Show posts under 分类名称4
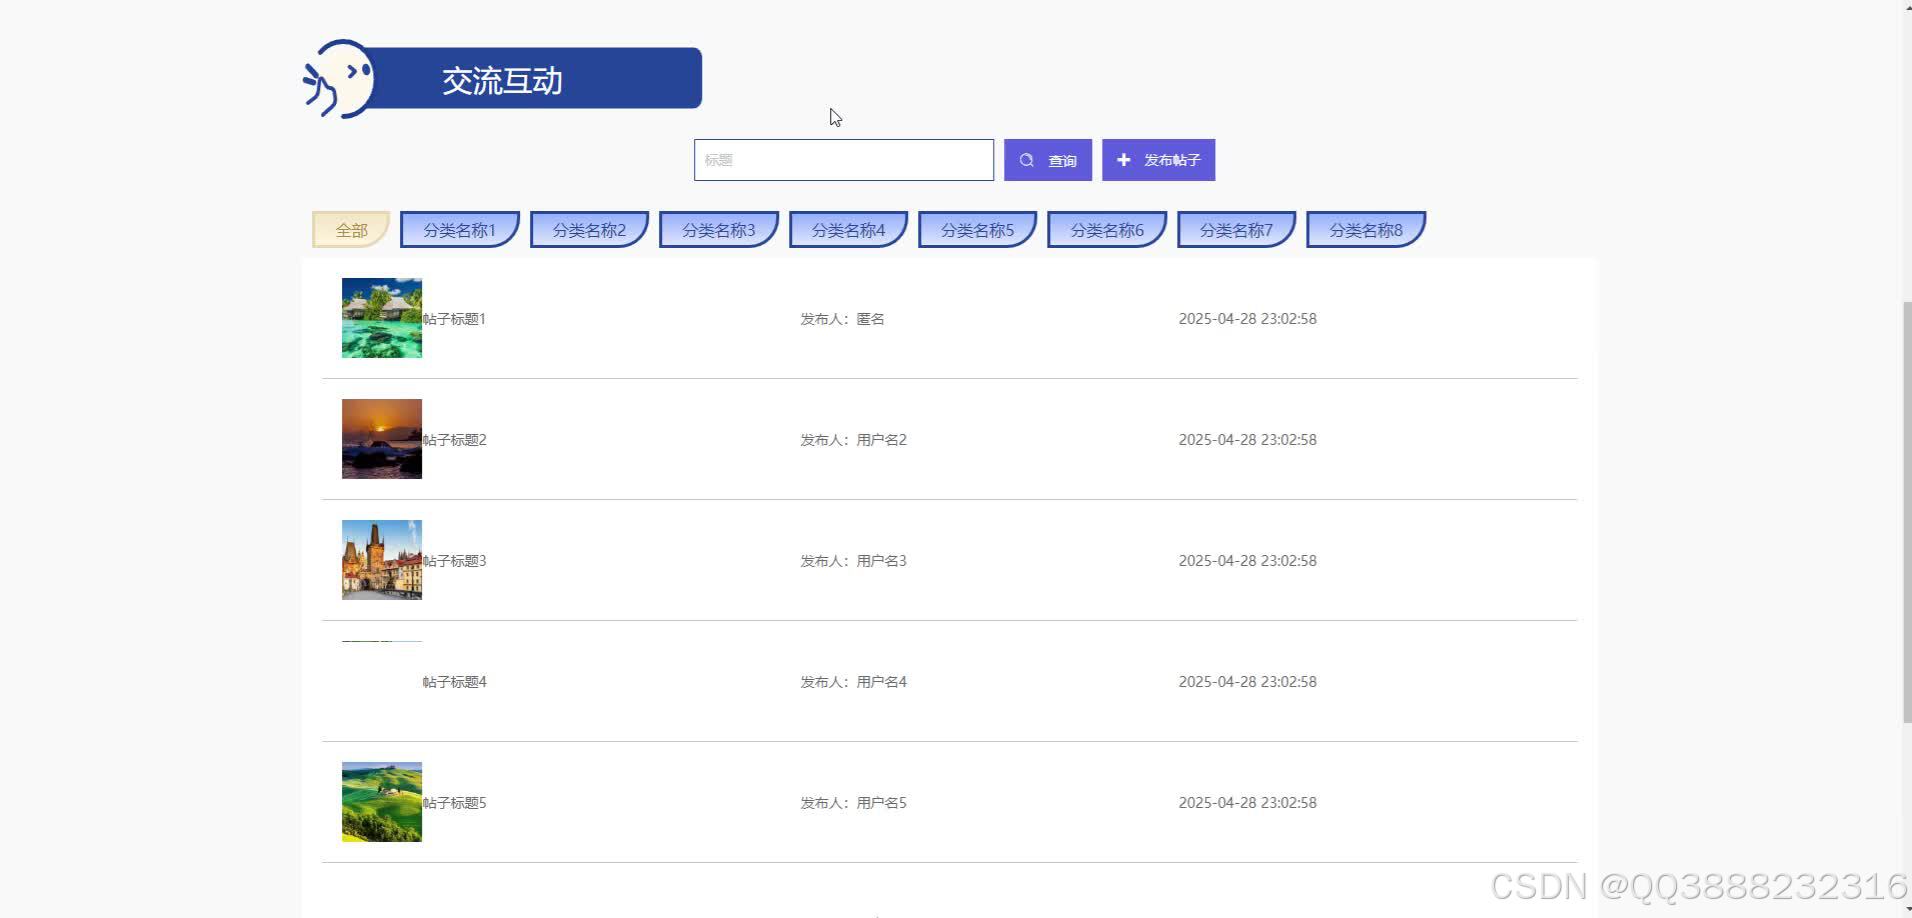 point(848,230)
